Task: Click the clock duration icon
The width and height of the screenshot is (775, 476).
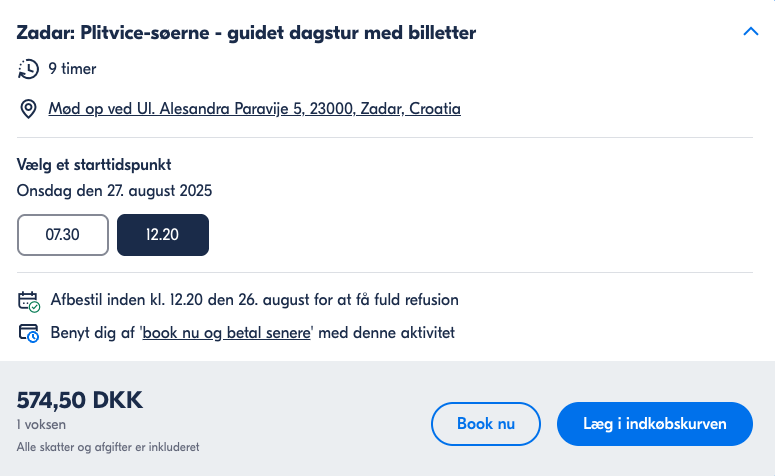Action: tap(28, 69)
